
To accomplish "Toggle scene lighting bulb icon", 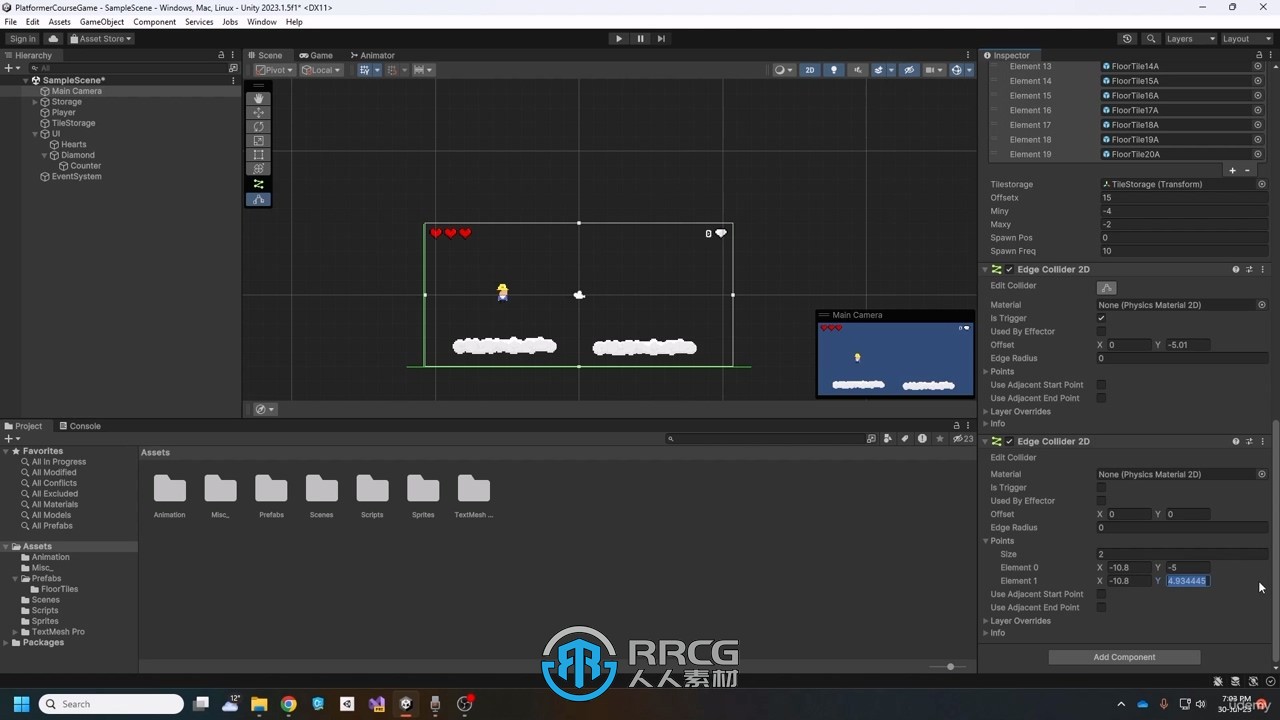I will click(x=834, y=70).
